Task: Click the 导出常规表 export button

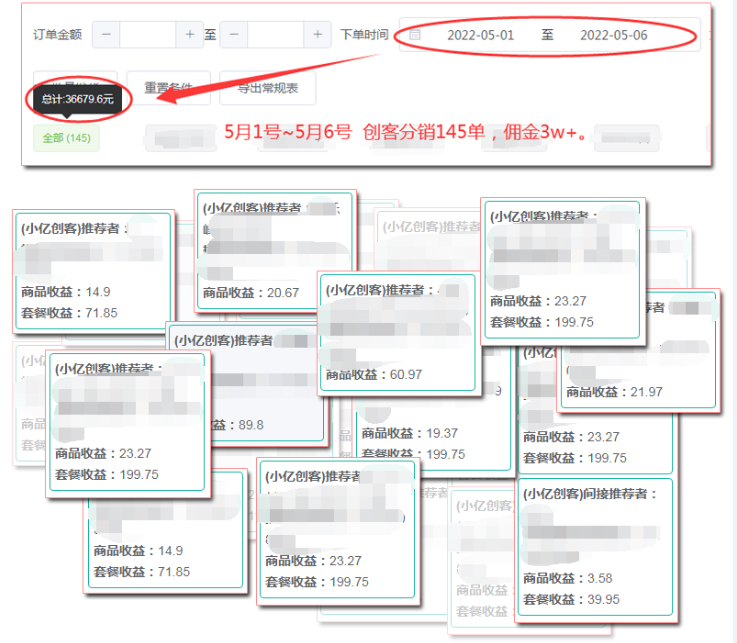Action: (267, 88)
